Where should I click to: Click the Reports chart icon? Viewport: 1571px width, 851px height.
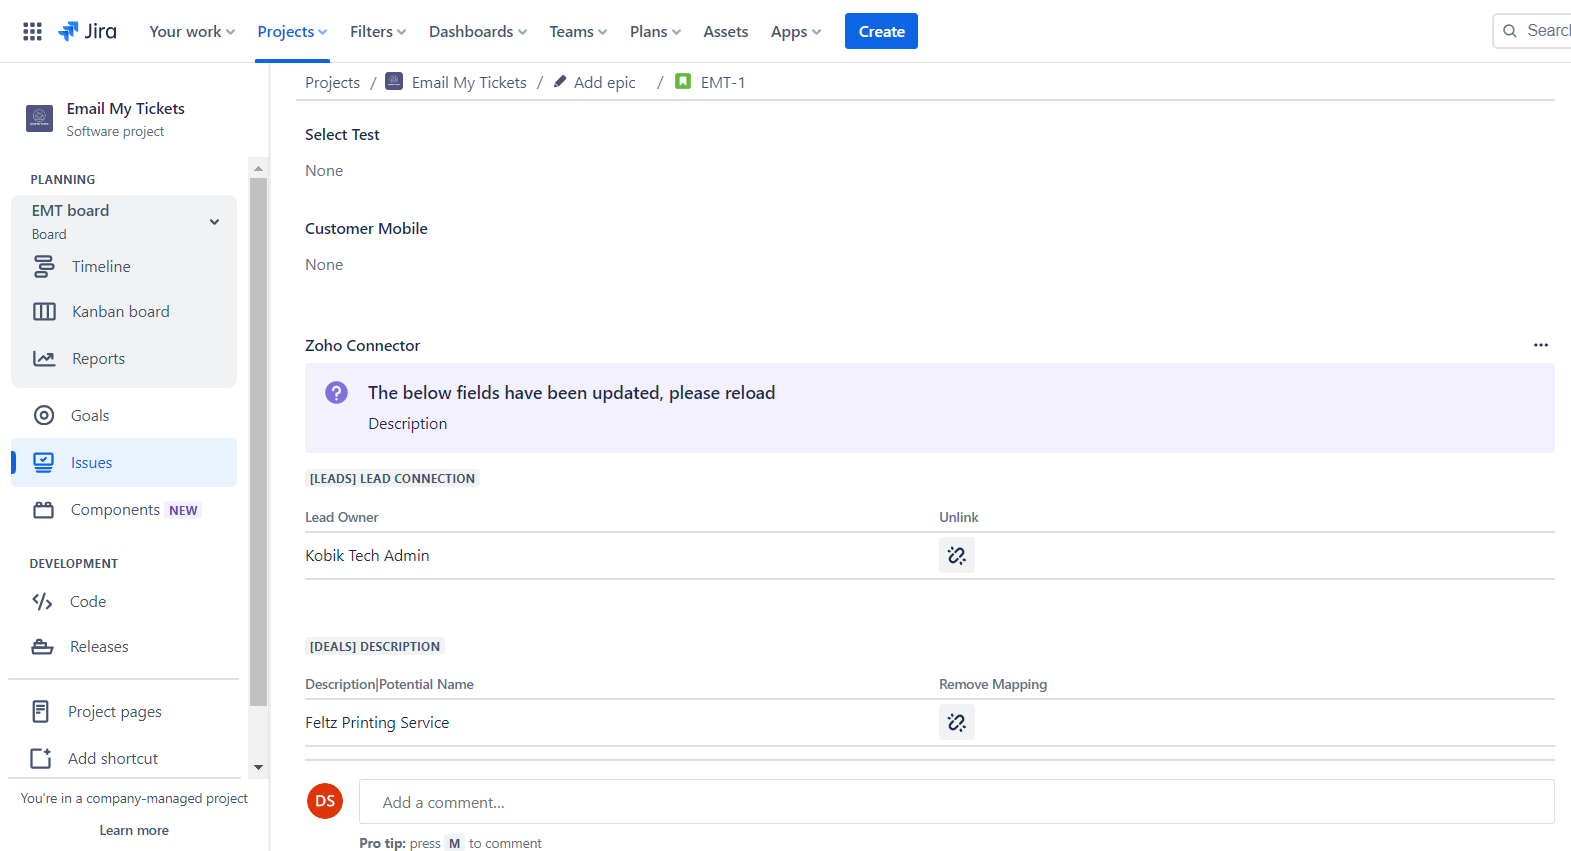[x=44, y=358]
